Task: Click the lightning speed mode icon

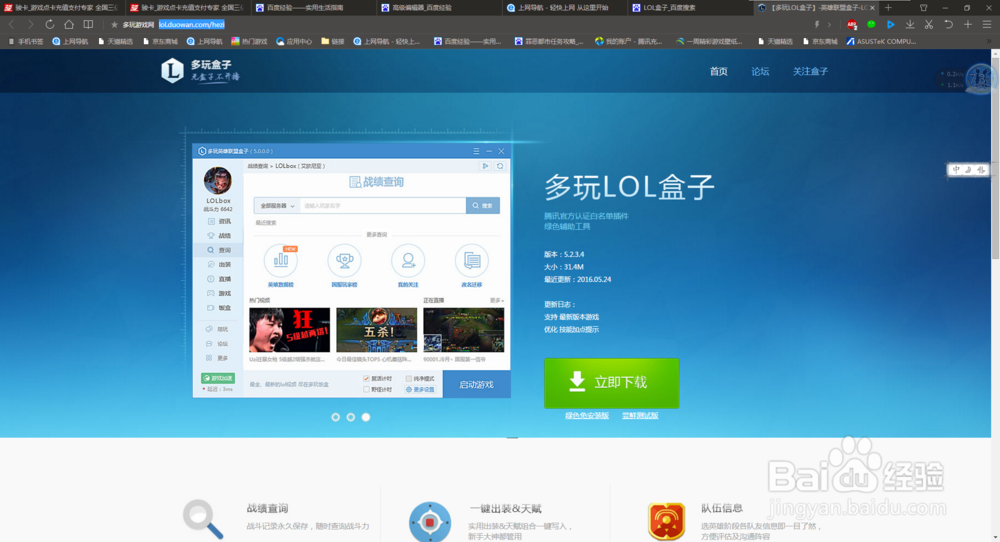Action: [816, 24]
